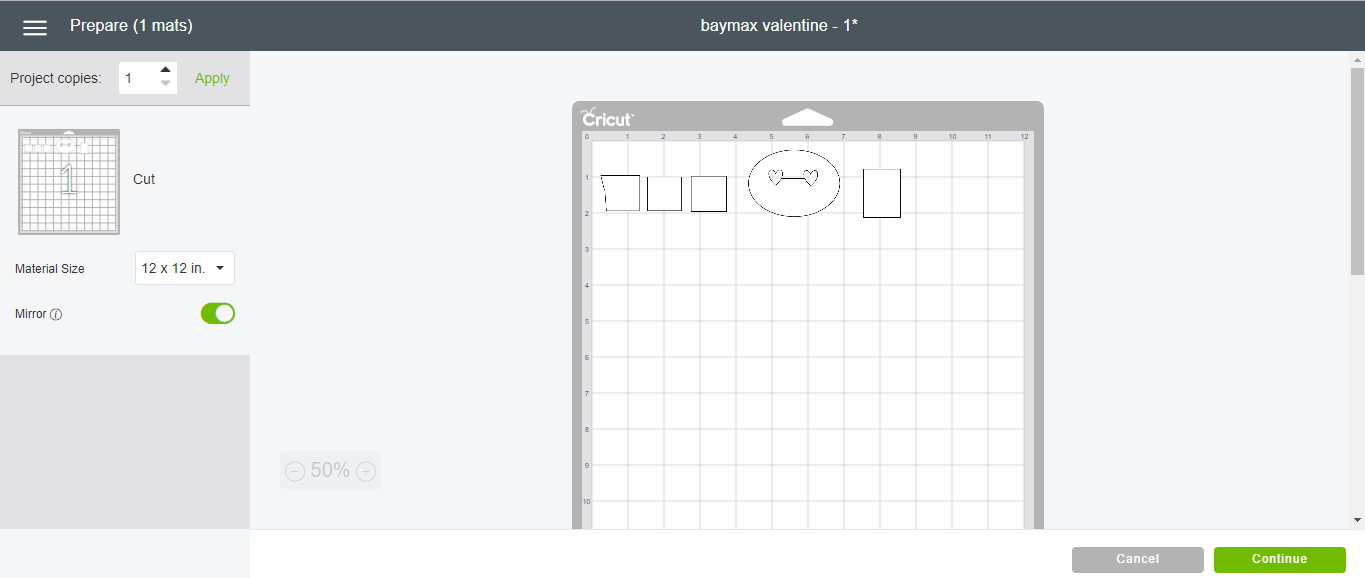Screen dimensions: 1365x578
Task: Turn off the Mirror toggle
Action: point(218,313)
